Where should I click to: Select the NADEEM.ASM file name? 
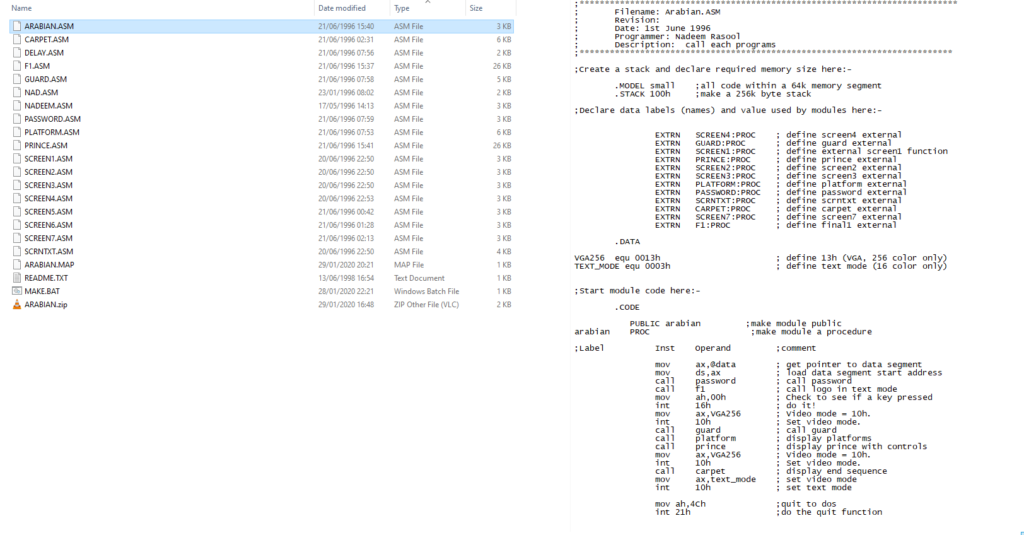(x=48, y=105)
